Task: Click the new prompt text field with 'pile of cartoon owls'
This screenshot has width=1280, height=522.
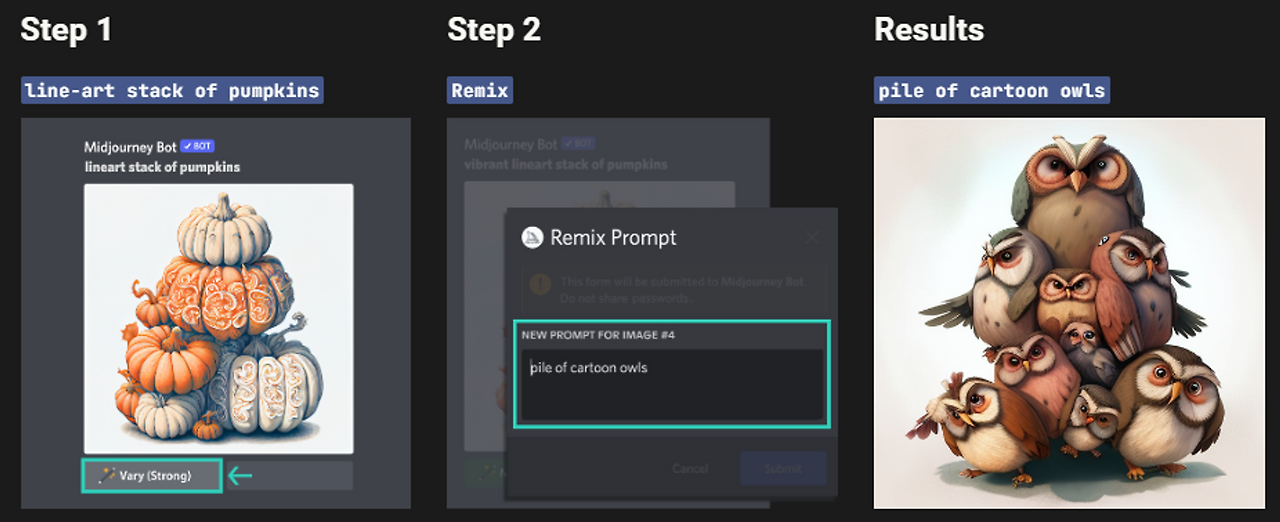Action: 671,383
